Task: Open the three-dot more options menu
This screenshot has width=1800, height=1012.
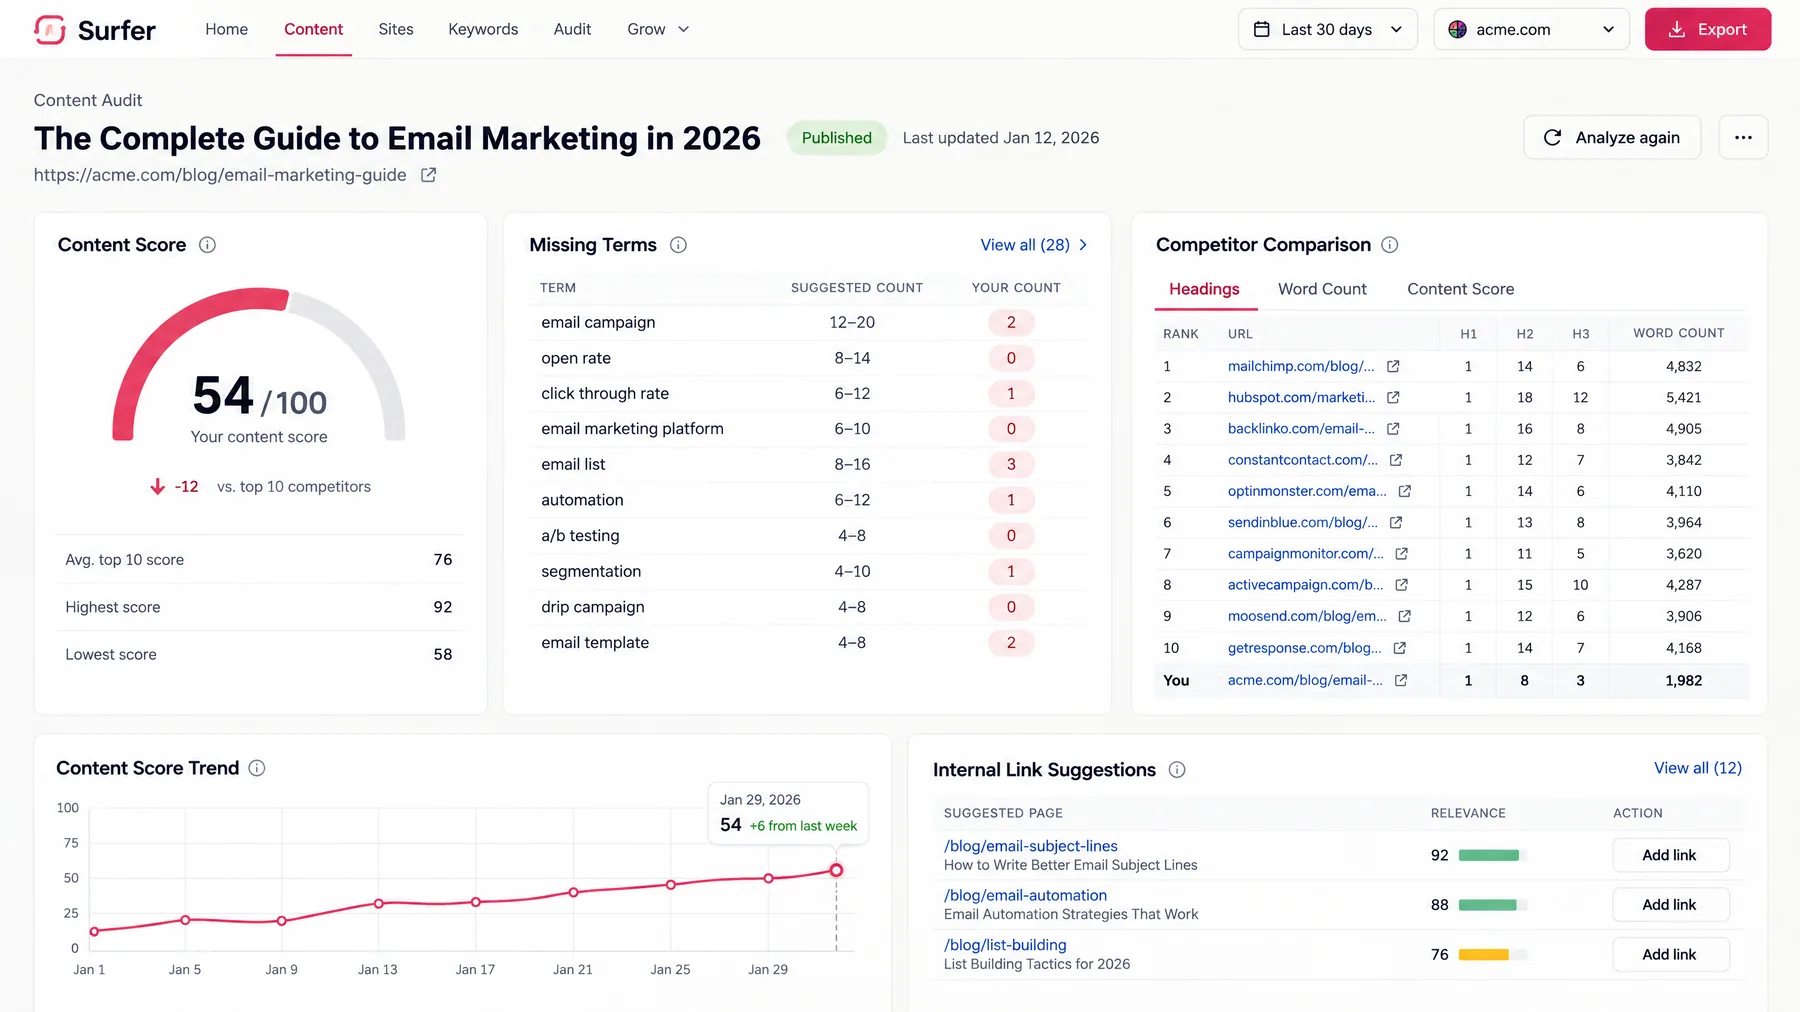Action: (x=1743, y=138)
